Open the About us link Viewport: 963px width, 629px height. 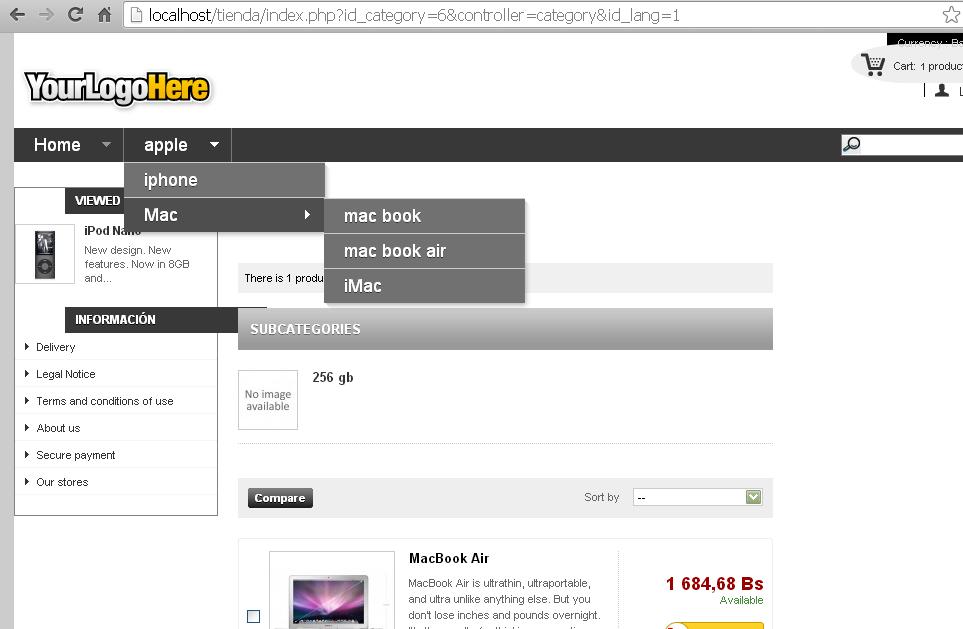(x=58, y=428)
